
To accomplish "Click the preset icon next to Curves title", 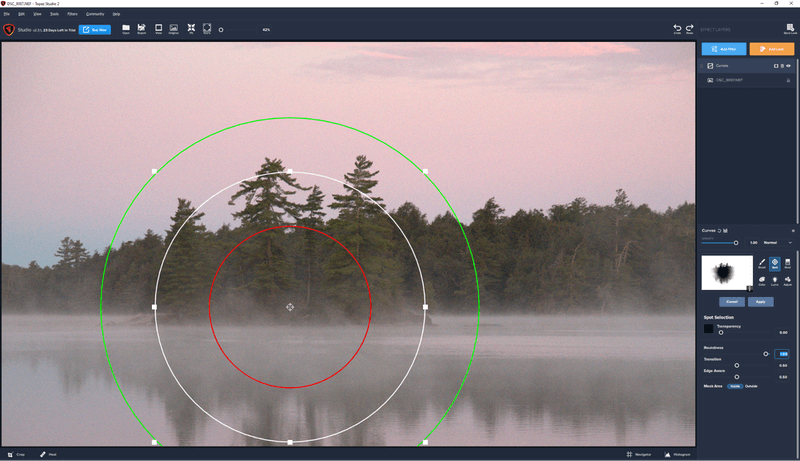I will (x=725, y=230).
